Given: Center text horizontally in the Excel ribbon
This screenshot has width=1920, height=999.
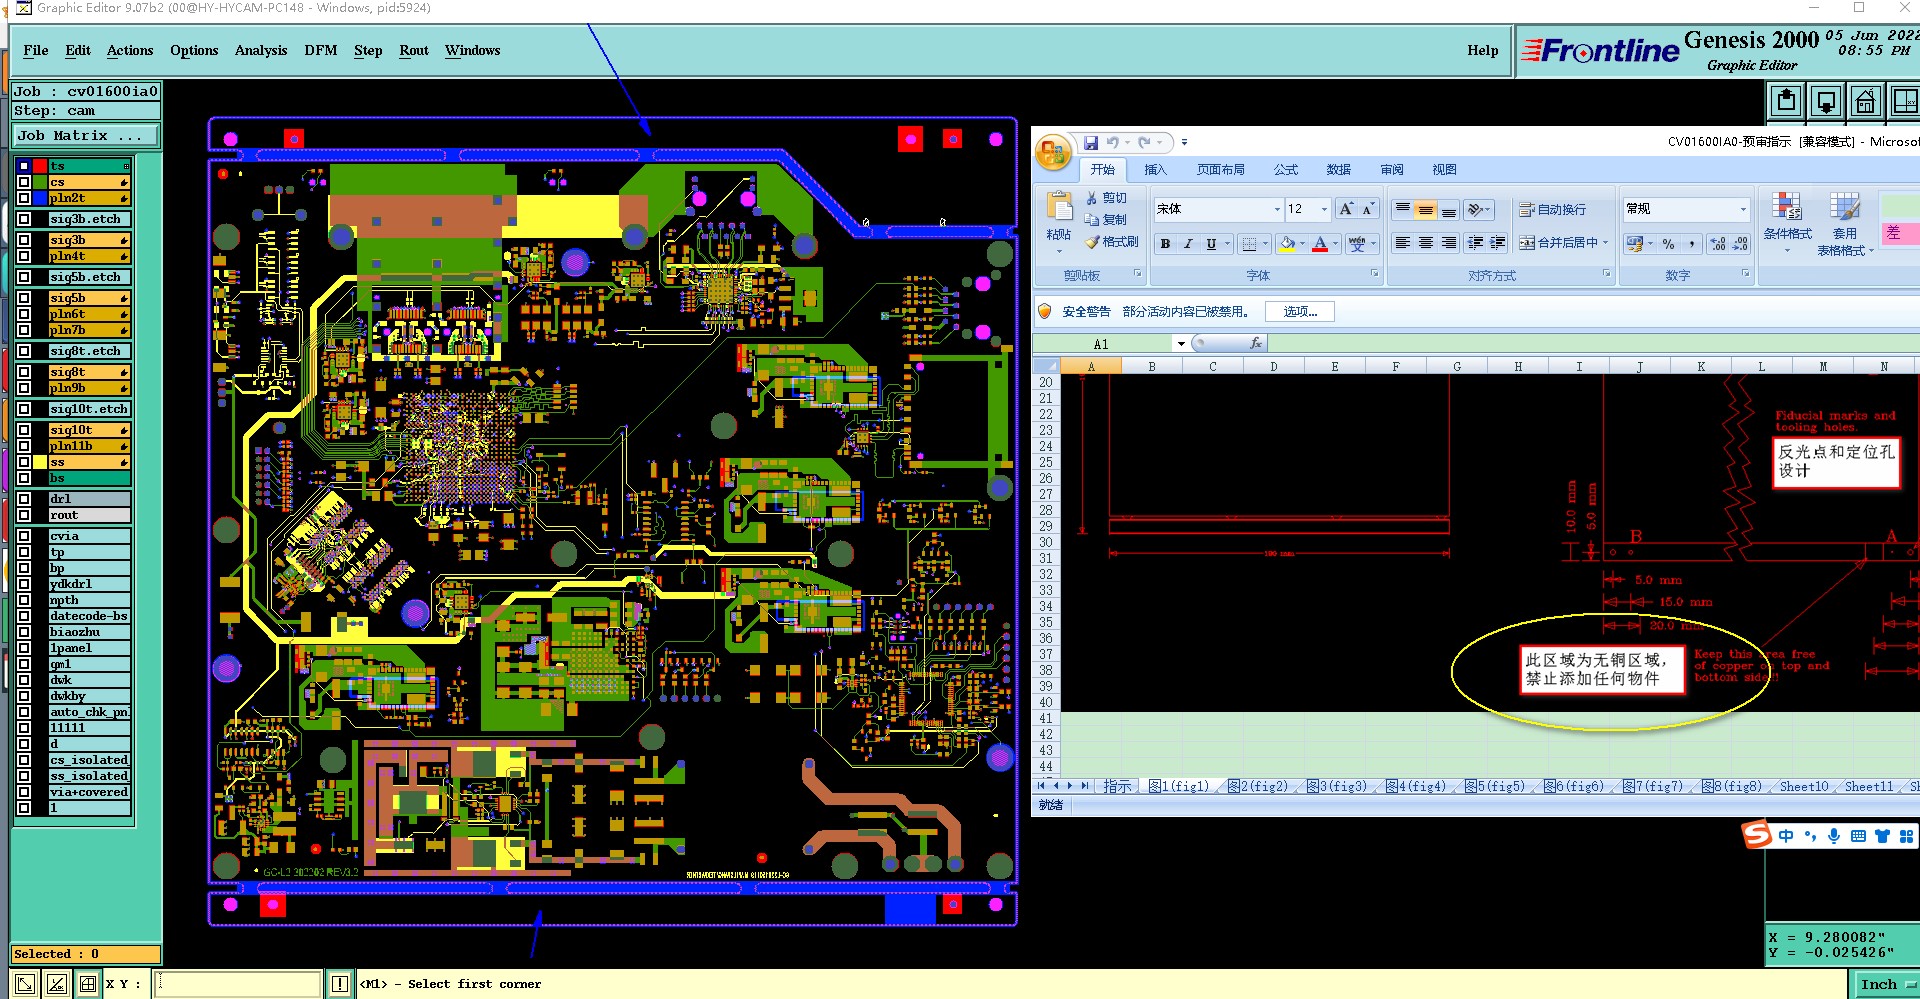Looking at the screenshot, I should [1426, 243].
